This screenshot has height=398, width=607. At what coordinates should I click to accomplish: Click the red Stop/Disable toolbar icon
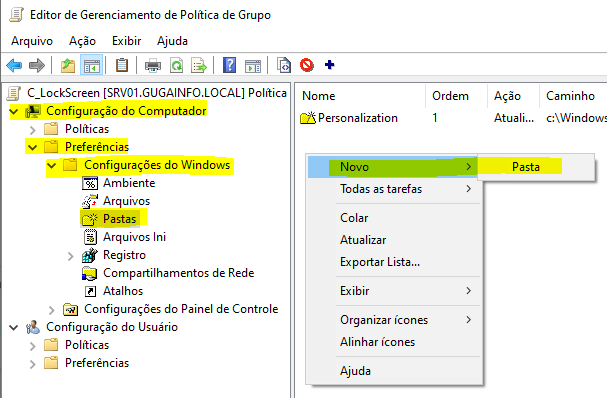pyautogui.click(x=307, y=65)
